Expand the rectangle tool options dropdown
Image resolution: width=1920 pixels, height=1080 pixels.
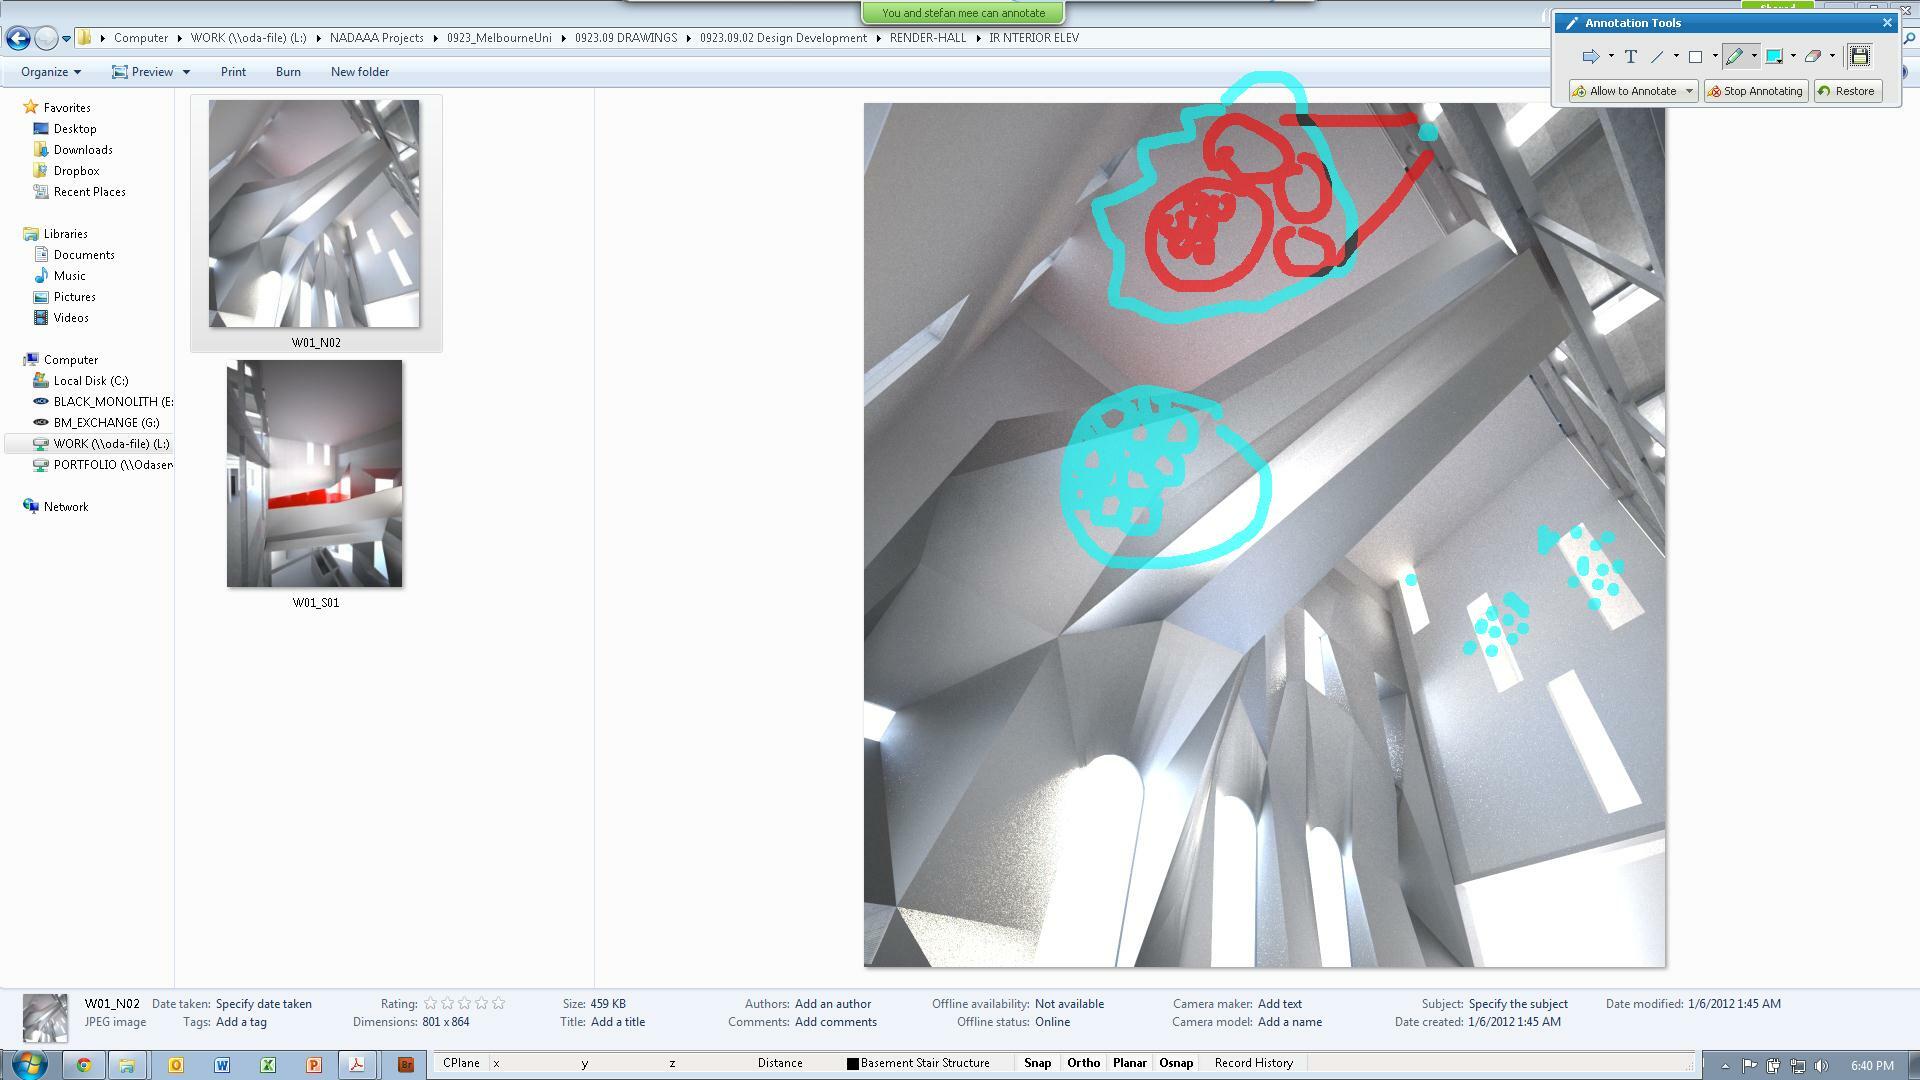(1715, 57)
